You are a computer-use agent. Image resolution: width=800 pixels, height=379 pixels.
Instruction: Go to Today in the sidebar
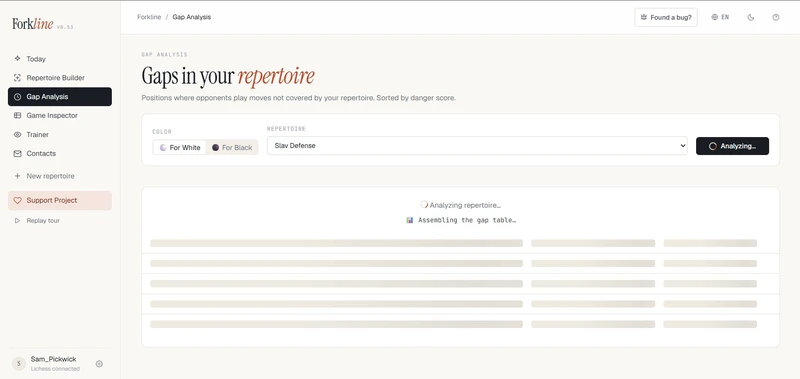point(60,59)
